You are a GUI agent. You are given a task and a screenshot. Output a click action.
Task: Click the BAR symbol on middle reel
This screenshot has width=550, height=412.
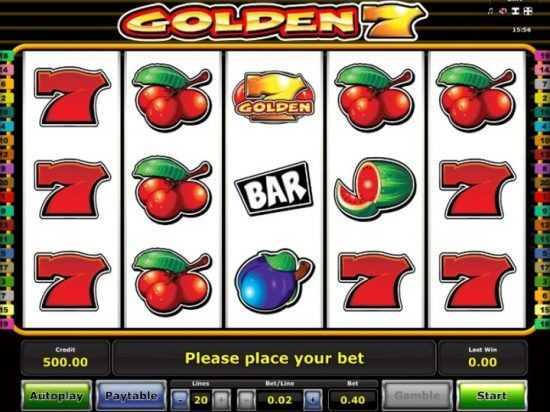[x=274, y=188]
